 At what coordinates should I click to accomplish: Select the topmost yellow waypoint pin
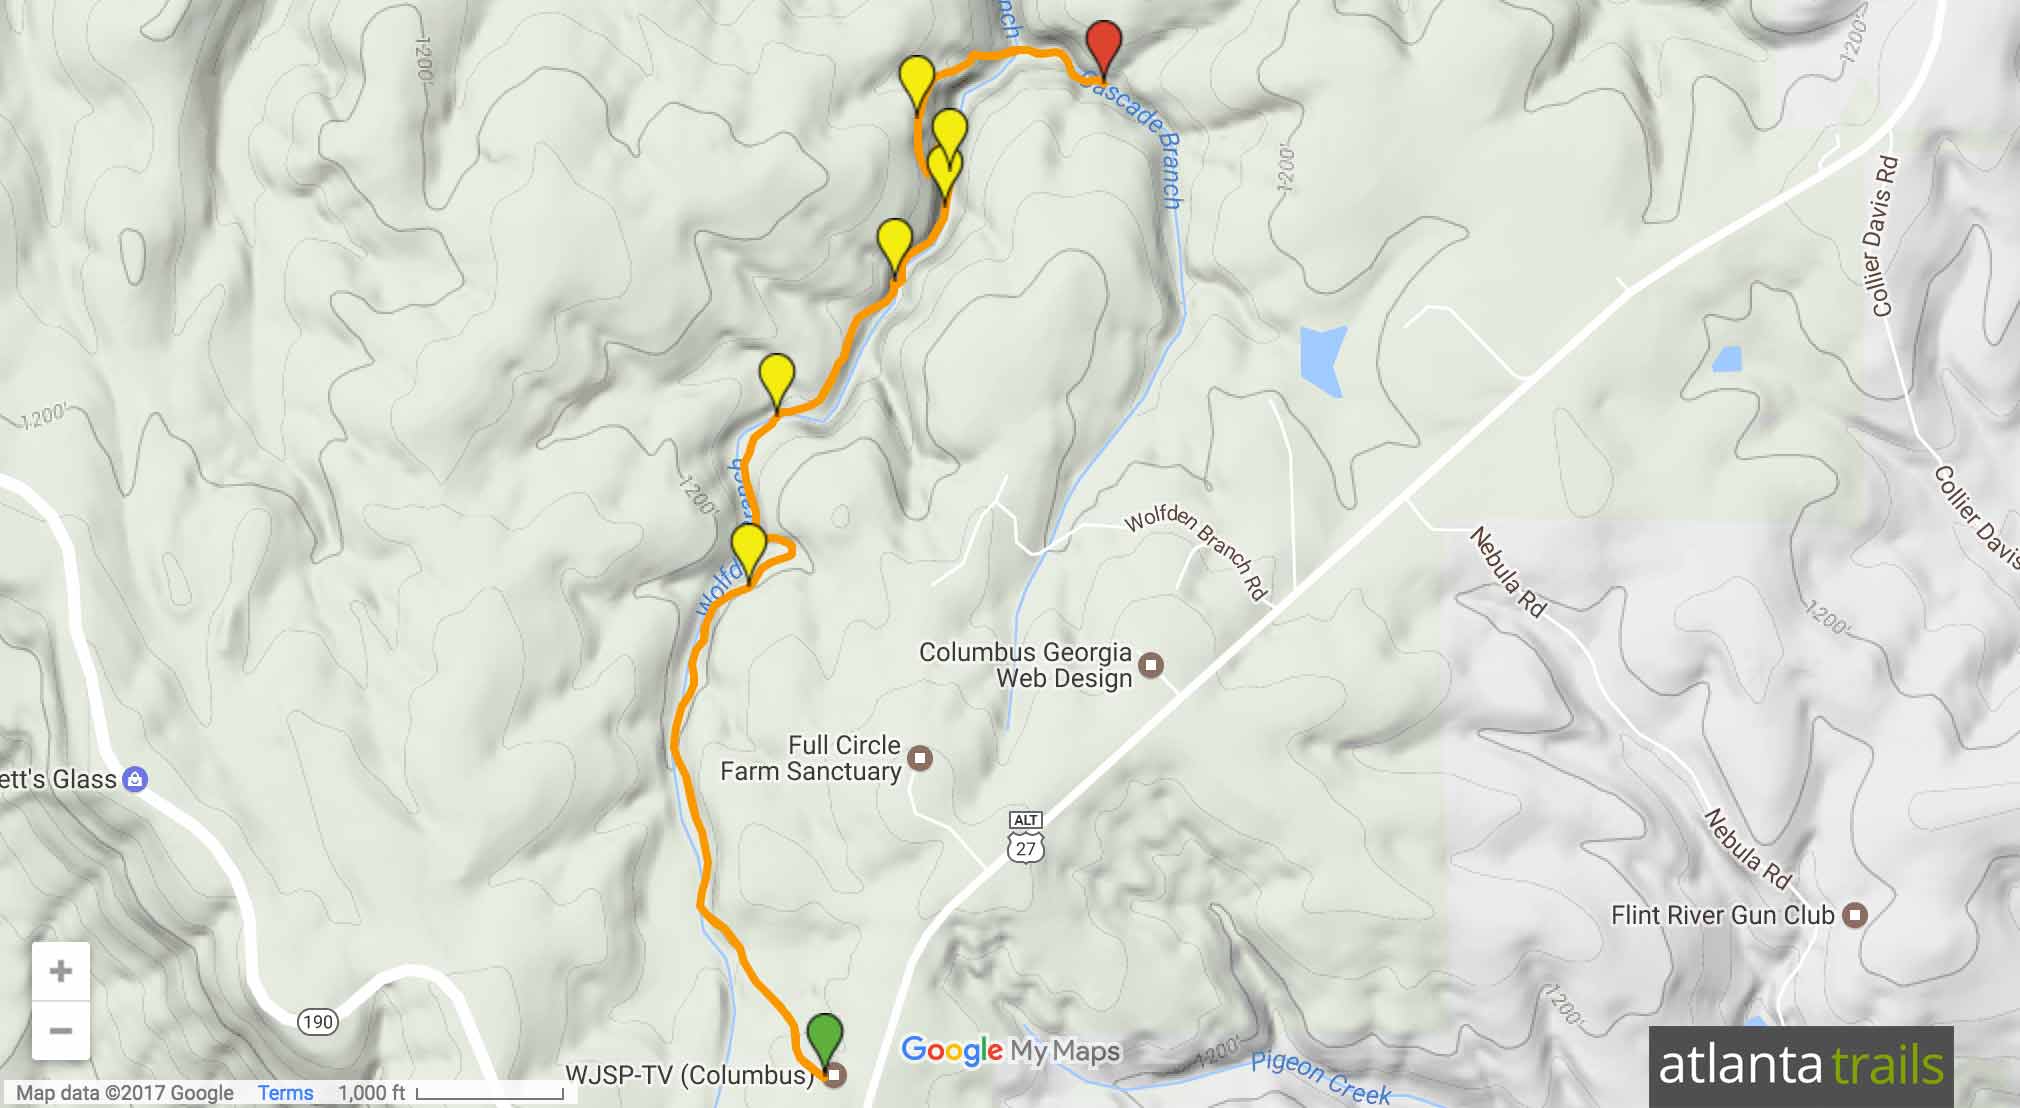point(917,83)
